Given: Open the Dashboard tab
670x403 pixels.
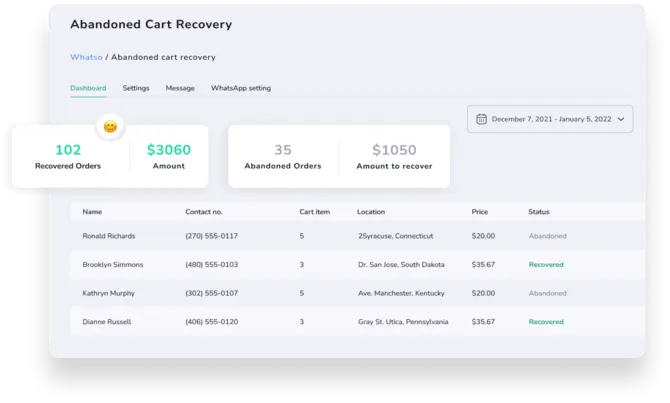Looking at the screenshot, I should (x=88, y=88).
